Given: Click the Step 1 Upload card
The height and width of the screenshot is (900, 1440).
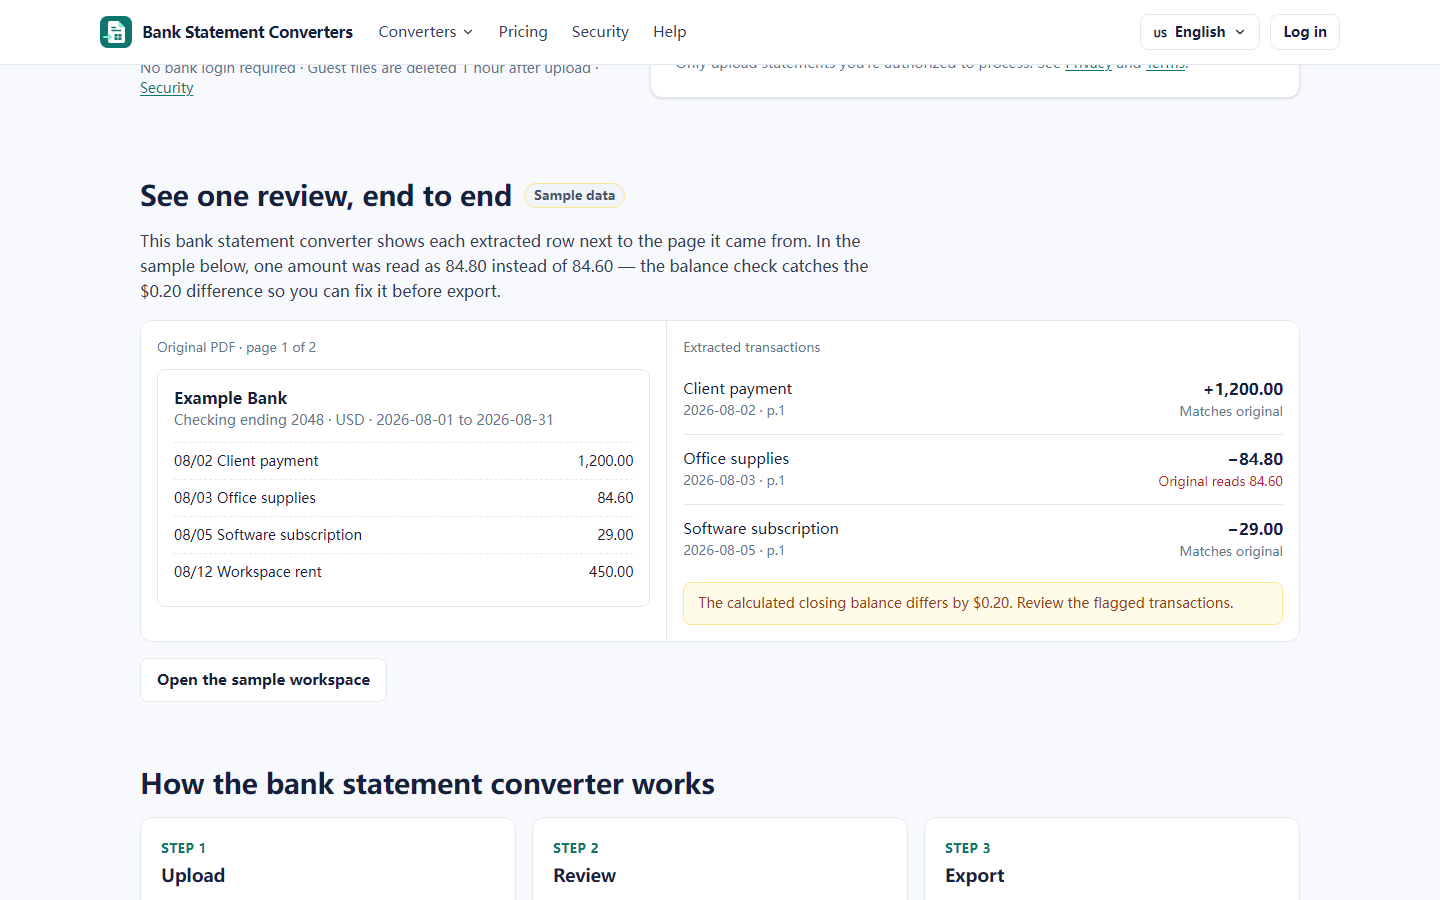Looking at the screenshot, I should [x=328, y=859].
